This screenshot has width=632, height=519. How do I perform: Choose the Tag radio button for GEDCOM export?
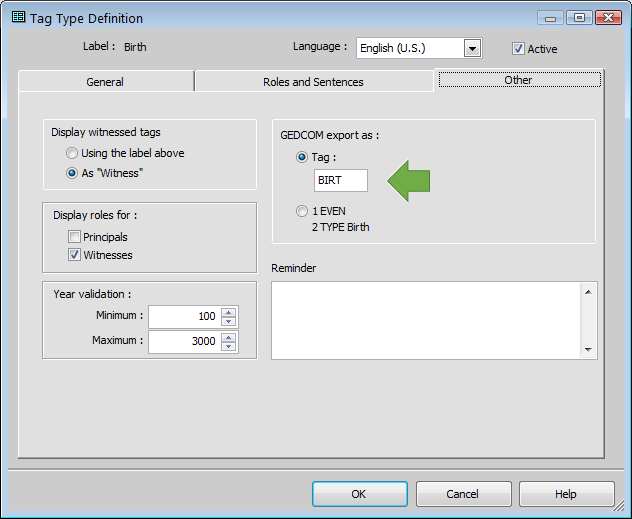pos(302,157)
